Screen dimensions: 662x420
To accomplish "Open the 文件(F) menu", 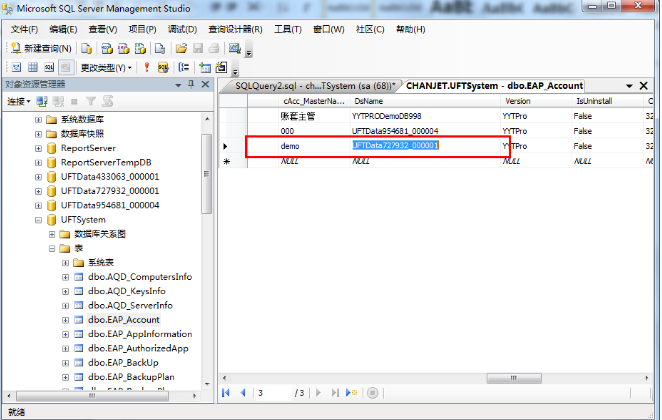I will [24, 29].
